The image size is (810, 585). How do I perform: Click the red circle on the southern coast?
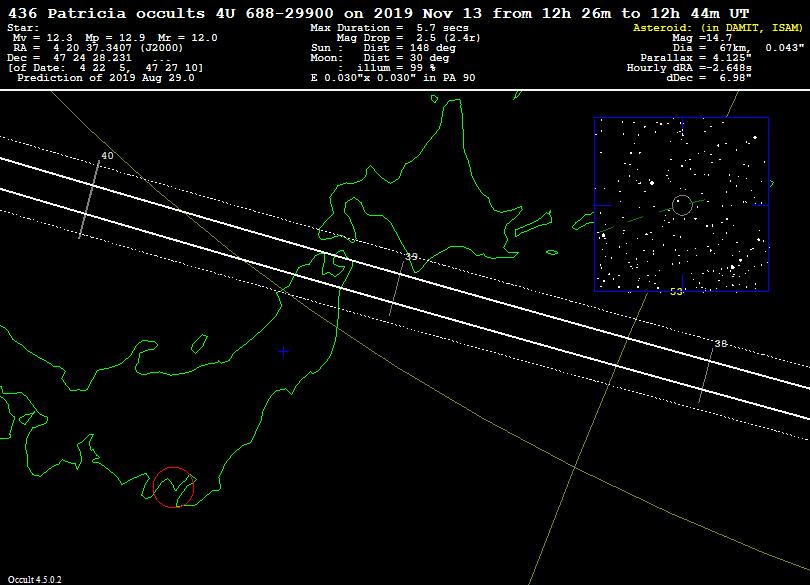pos(174,487)
